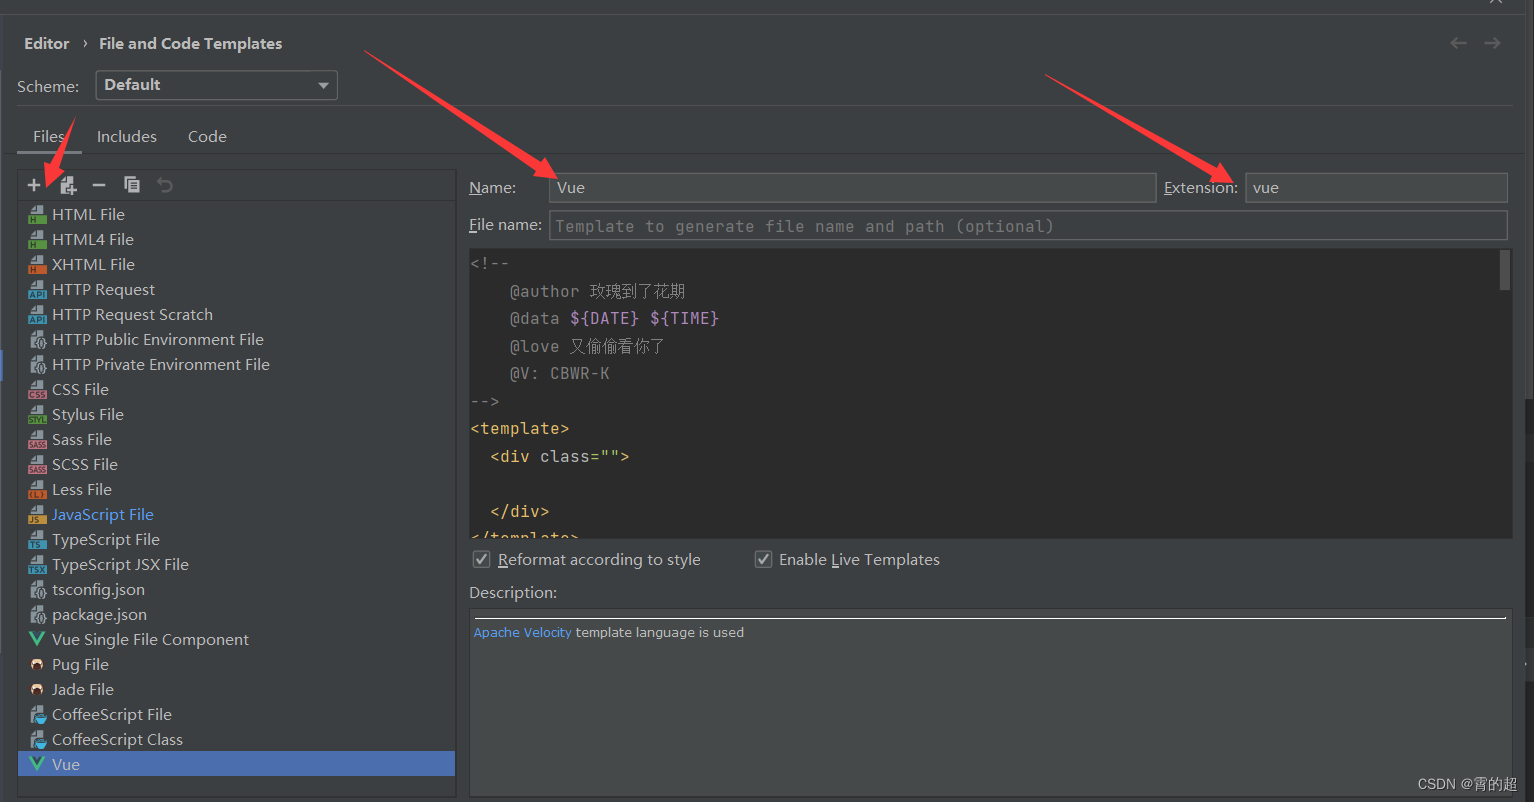The image size is (1534, 802).
Task: Click the Name input field
Action: (x=853, y=187)
